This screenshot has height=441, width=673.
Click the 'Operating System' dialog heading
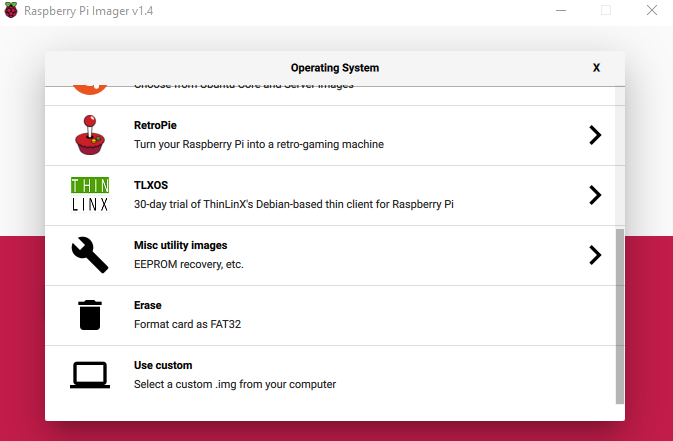coord(335,68)
